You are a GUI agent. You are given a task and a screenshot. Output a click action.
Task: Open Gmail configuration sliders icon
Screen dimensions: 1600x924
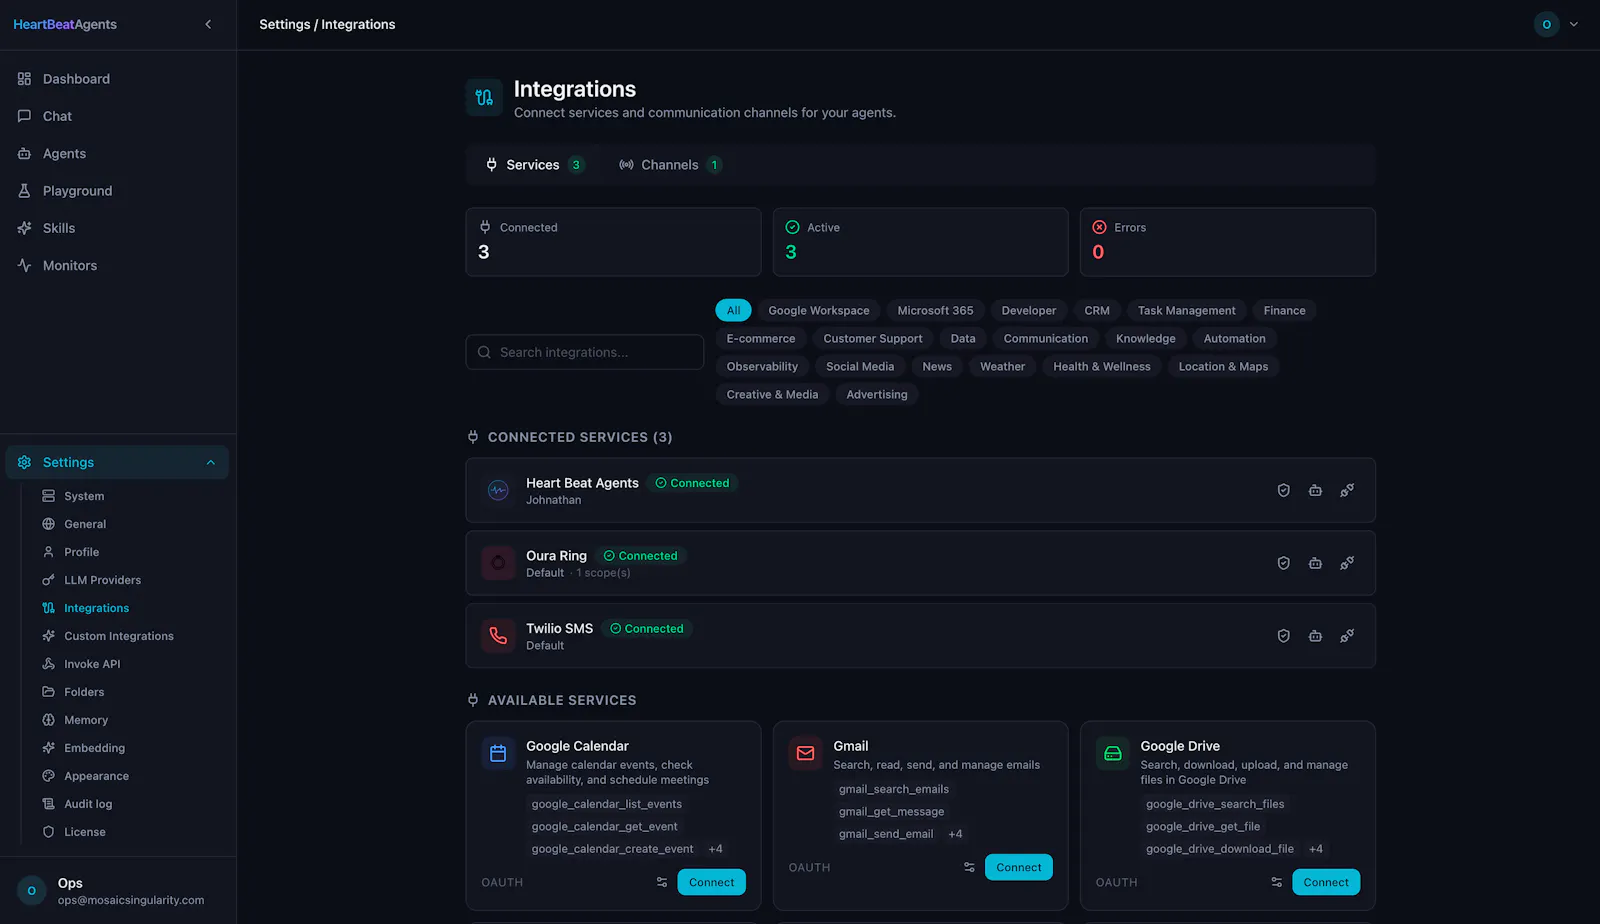(x=968, y=867)
